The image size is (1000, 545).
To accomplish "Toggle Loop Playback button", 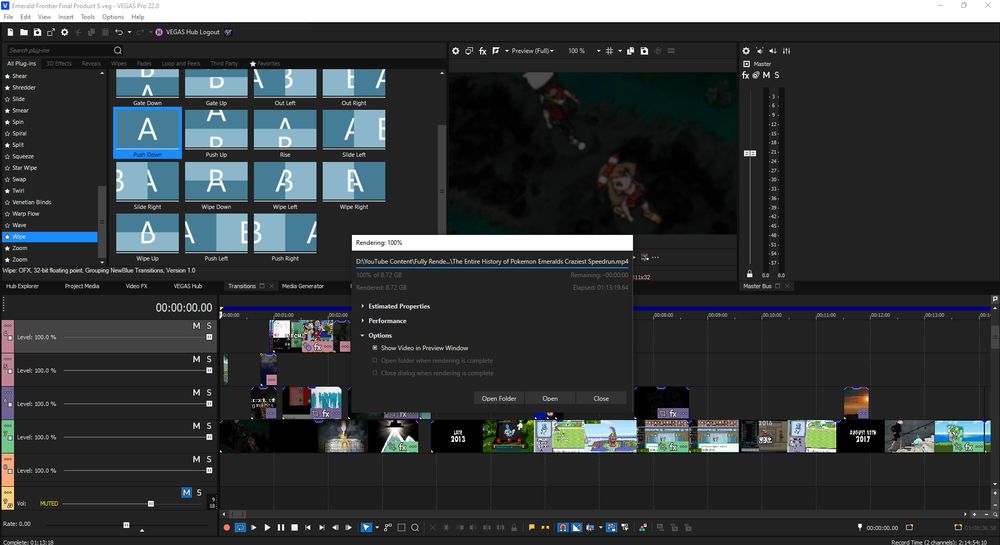I will tap(240, 528).
